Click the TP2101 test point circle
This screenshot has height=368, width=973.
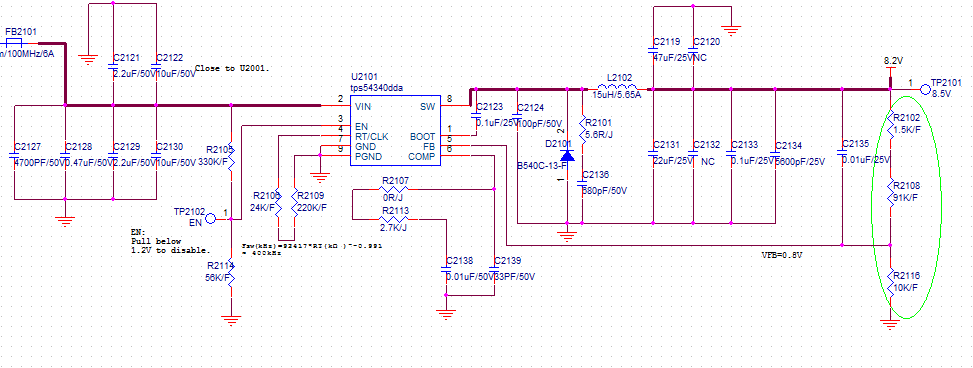(925, 90)
